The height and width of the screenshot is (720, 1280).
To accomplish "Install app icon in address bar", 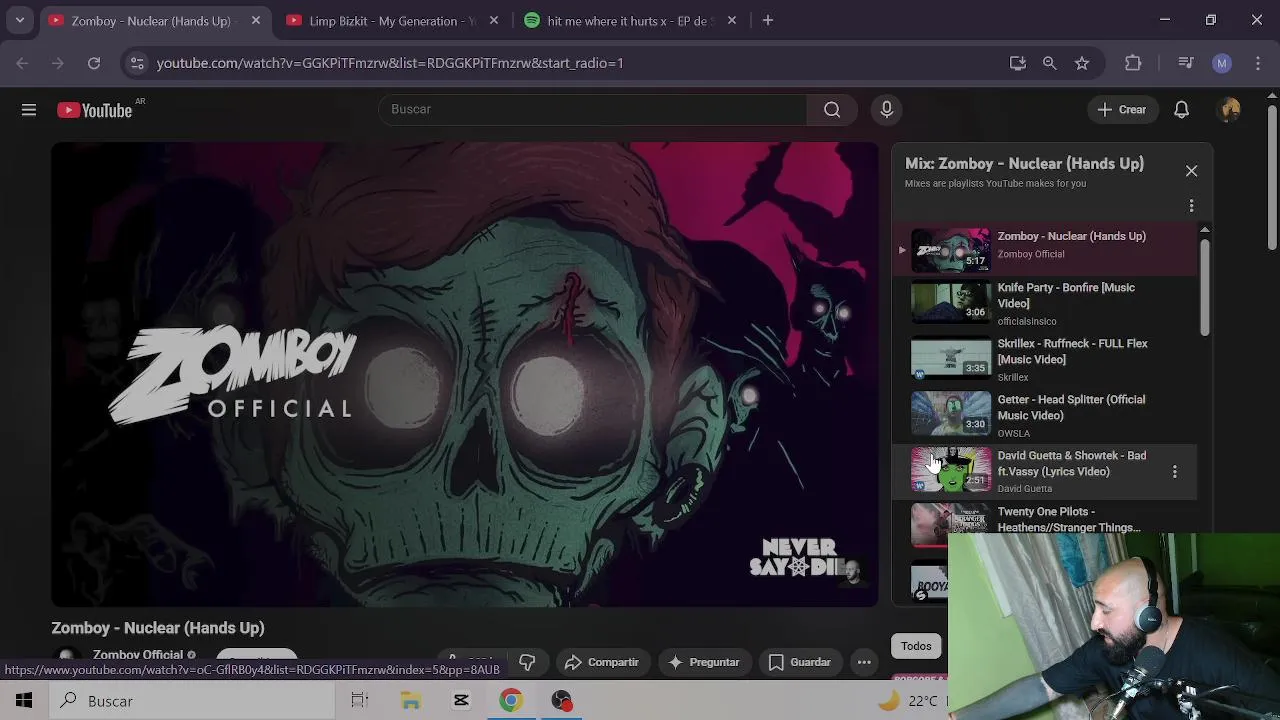I will coord(1018,63).
